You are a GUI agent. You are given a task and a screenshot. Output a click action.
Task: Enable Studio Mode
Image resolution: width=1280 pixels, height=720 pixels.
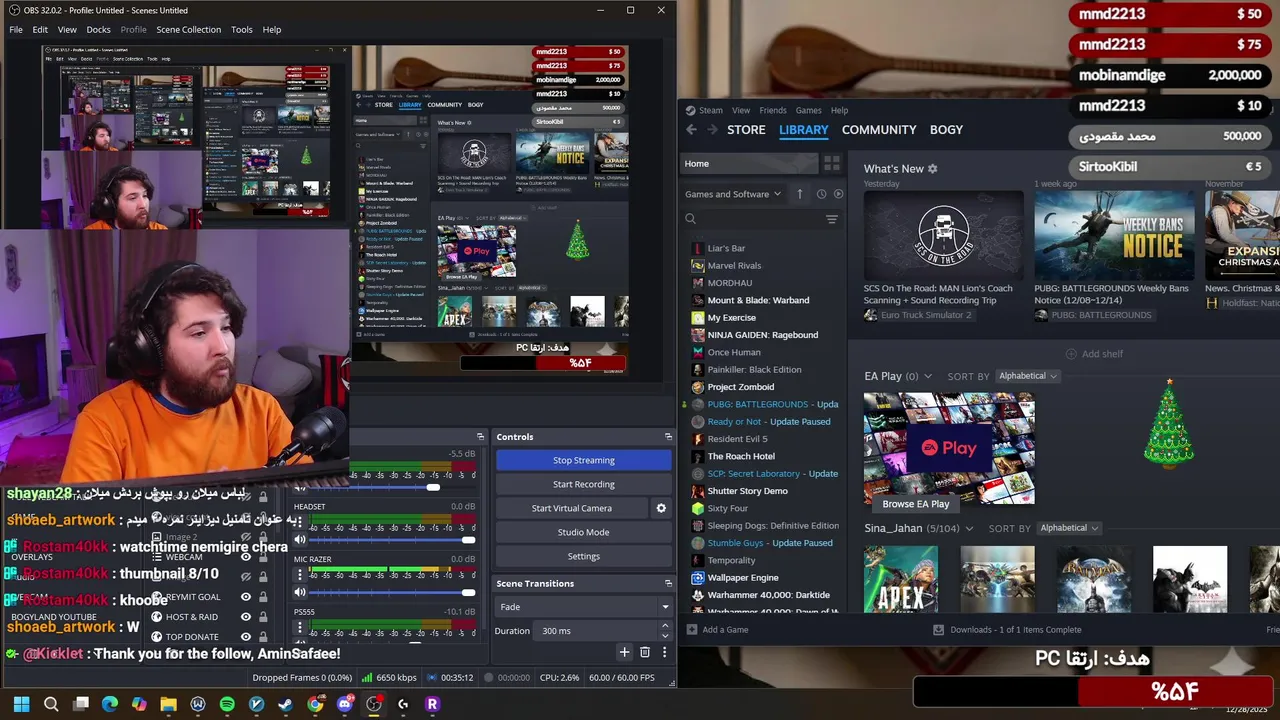point(584,532)
